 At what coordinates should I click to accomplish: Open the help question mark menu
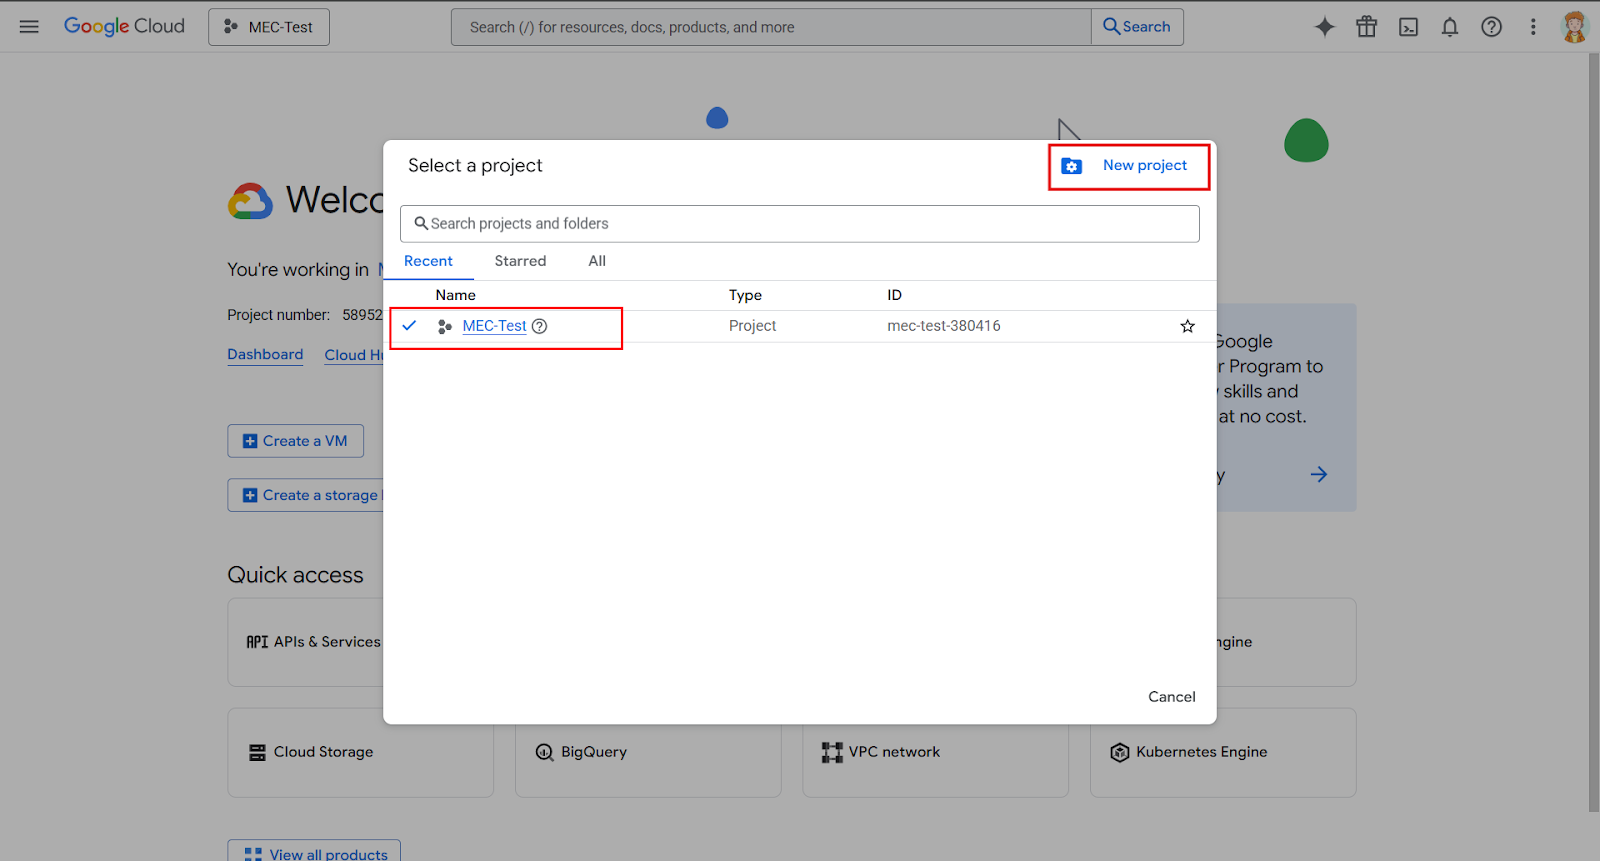pyautogui.click(x=1491, y=27)
